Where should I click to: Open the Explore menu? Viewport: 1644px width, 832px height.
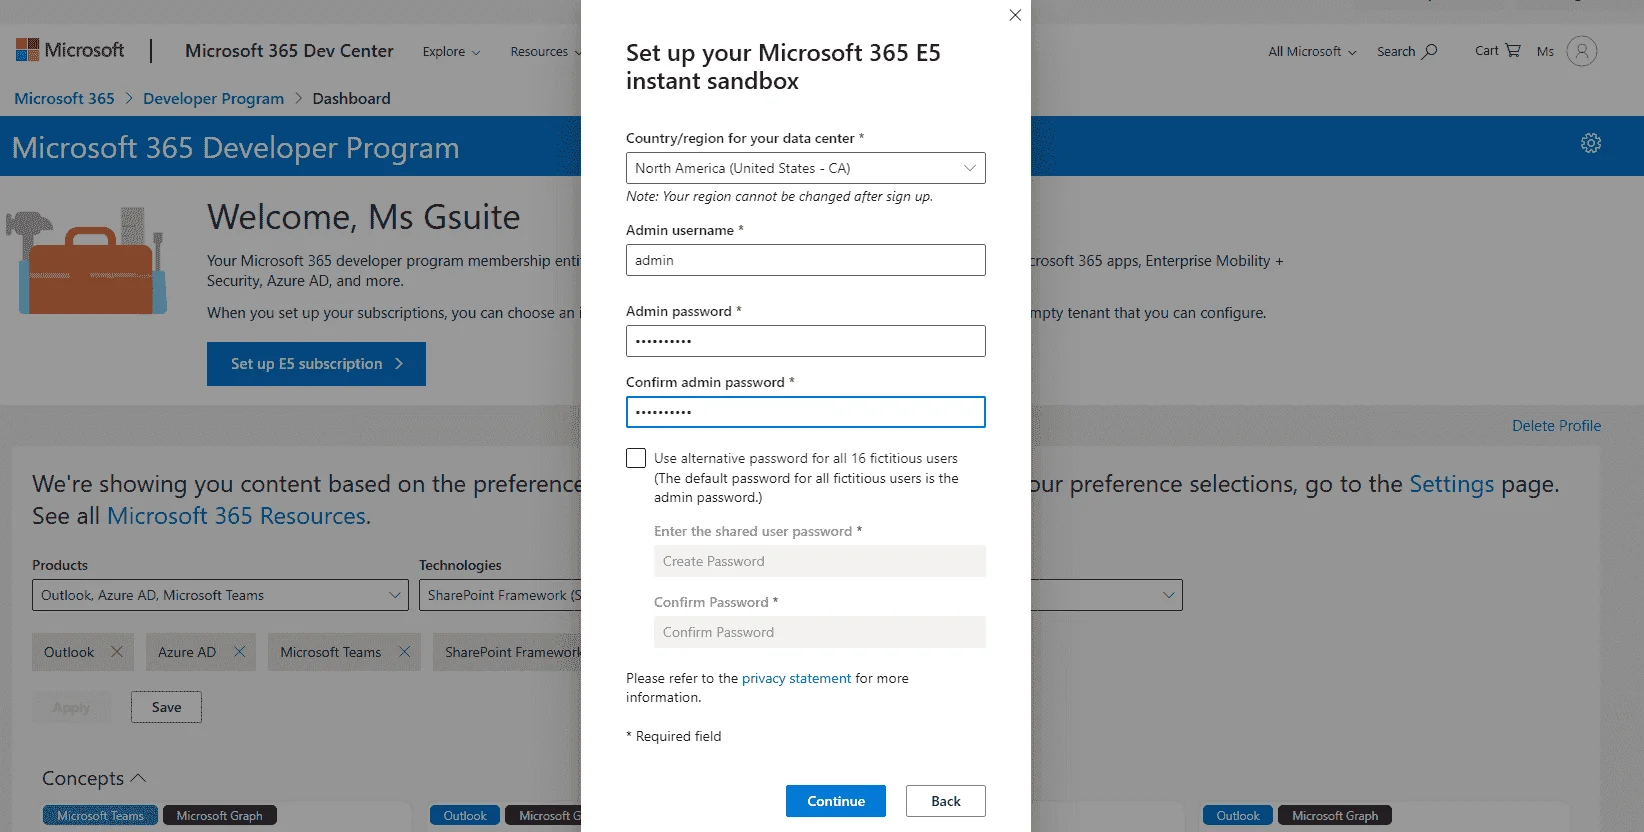[451, 51]
